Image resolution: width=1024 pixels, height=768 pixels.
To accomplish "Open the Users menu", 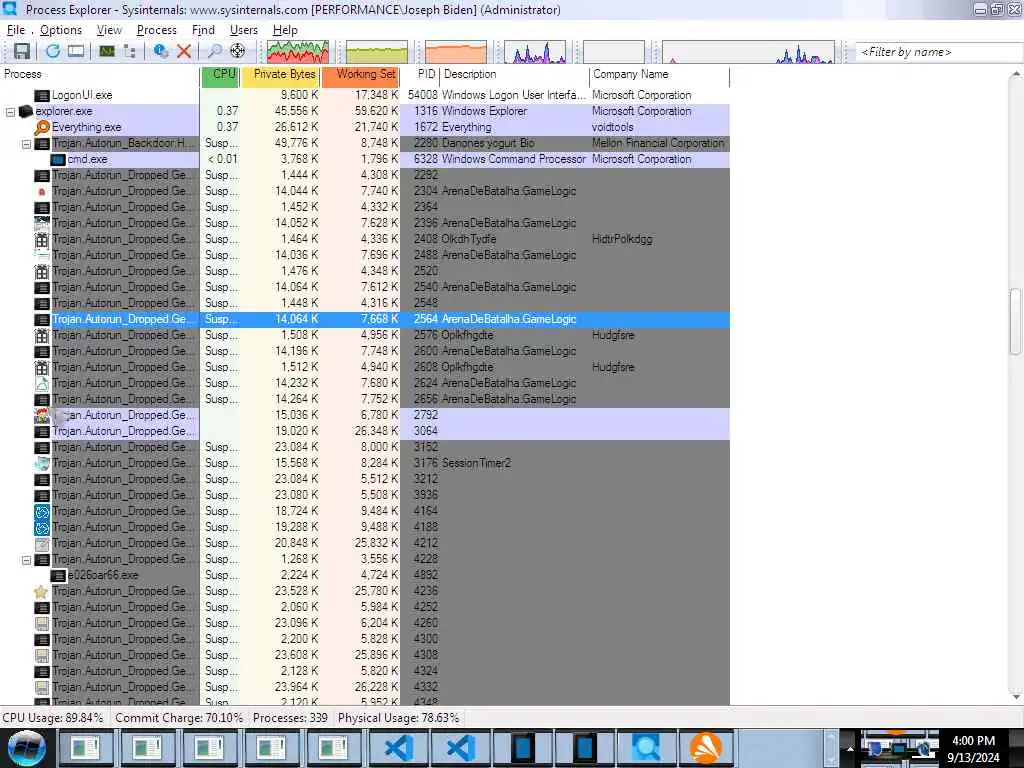I will click(244, 30).
